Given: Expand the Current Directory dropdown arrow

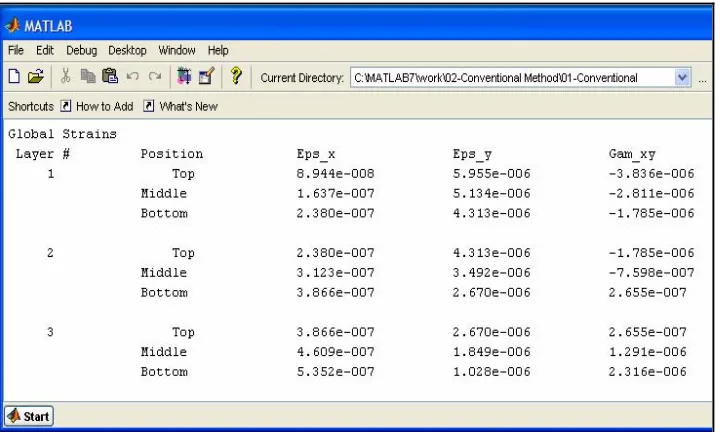Looking at the screenshot, I should coord(682,78).
